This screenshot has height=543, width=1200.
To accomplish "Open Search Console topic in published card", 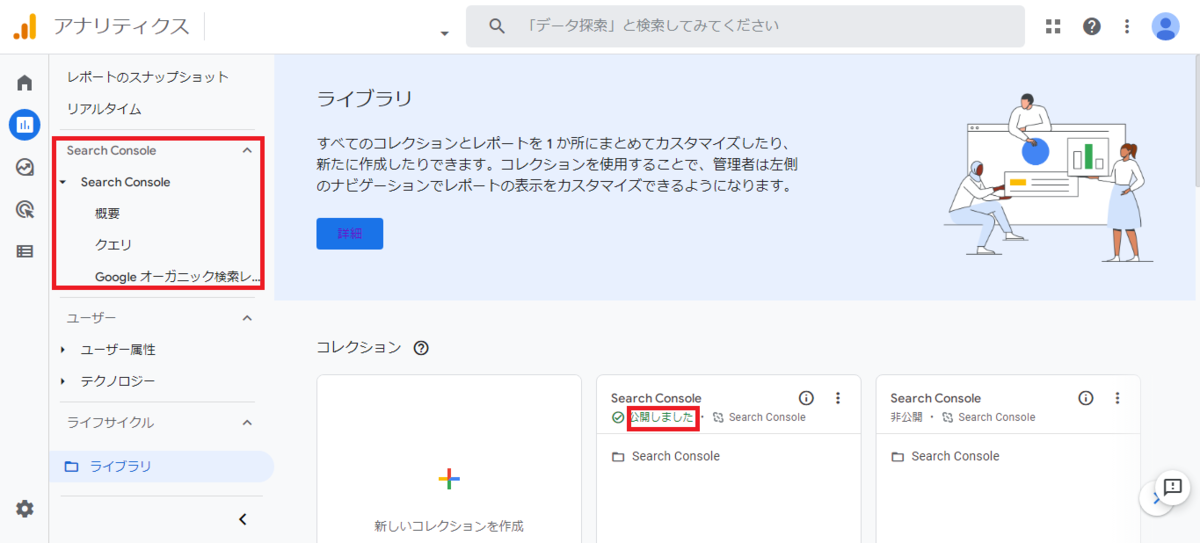I will [x=676, y=456].
